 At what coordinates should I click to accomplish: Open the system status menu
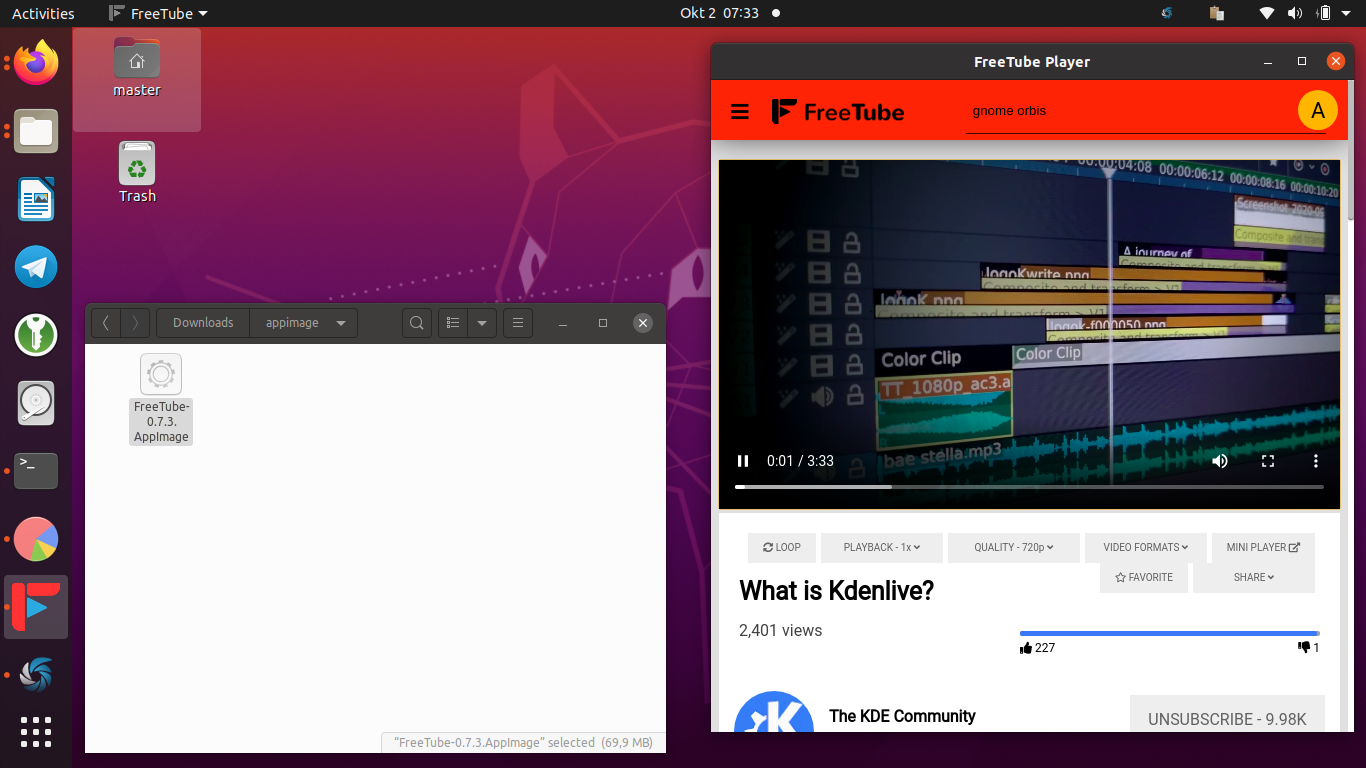click(1304, 13)
